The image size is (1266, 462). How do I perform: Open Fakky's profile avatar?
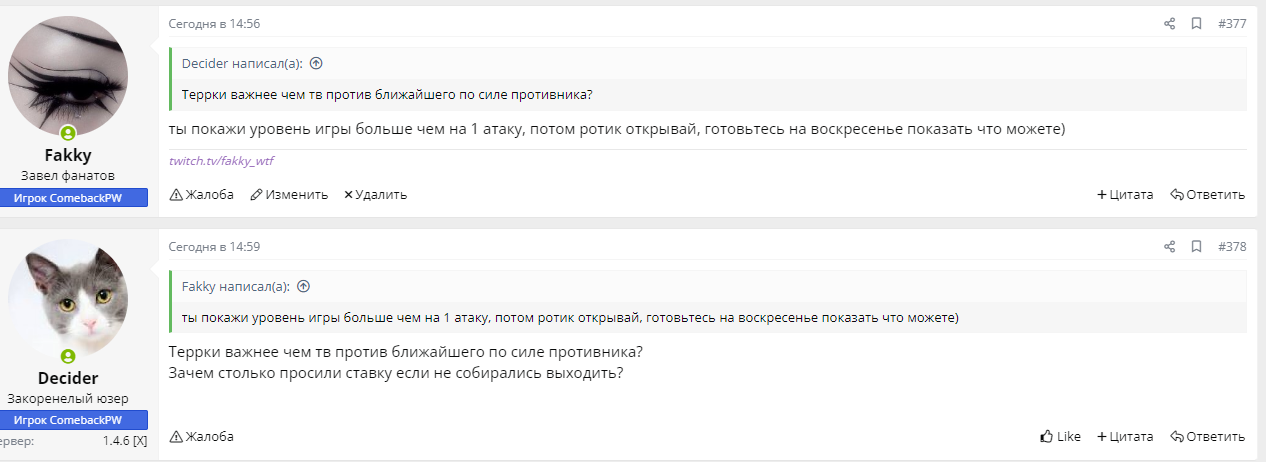tap(68, 76)
